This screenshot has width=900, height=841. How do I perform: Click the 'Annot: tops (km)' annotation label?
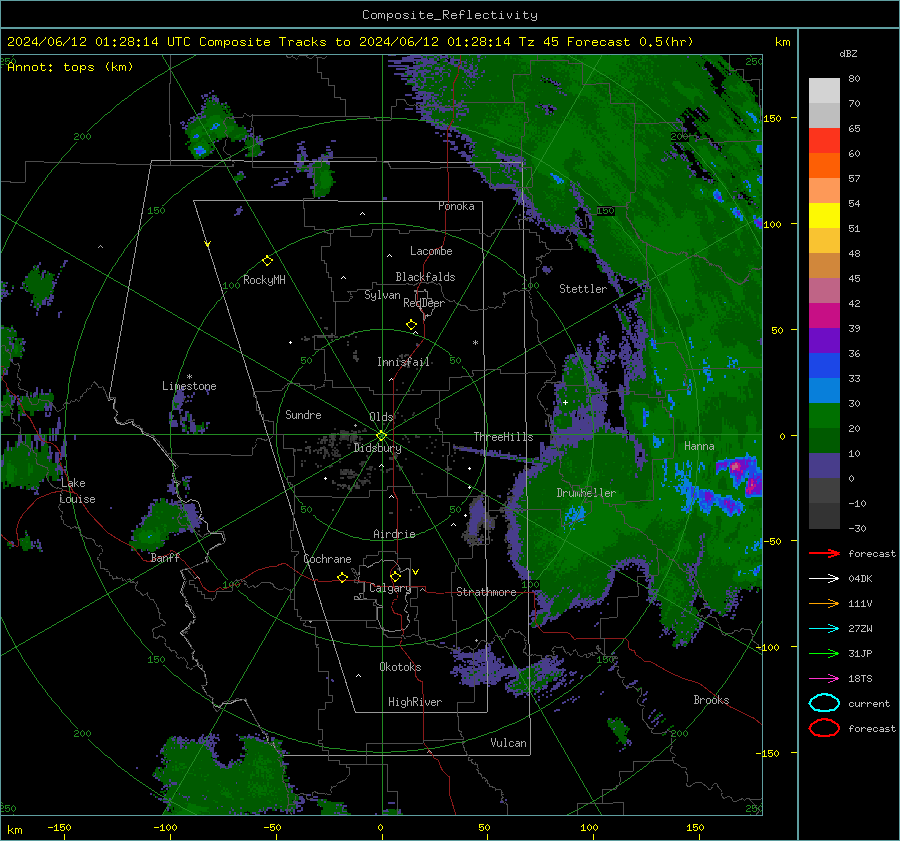tap(70, 67)
